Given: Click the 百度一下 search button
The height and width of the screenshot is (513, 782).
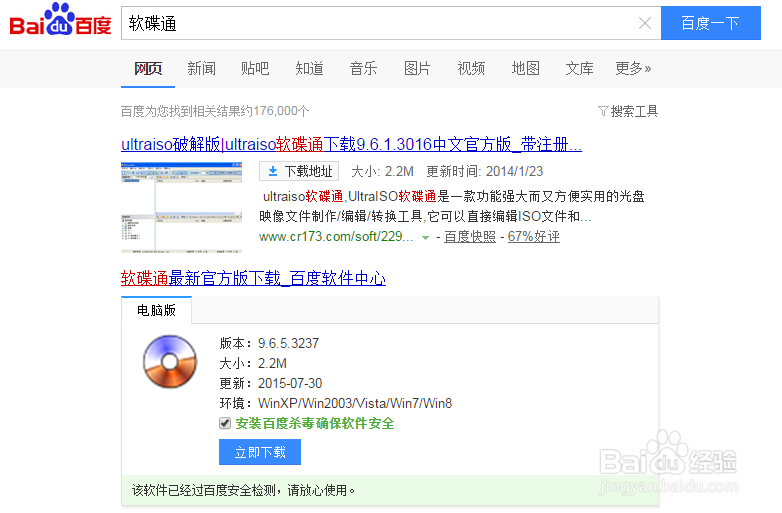Looking at the screenshot, I should click(x=711, y=23).
